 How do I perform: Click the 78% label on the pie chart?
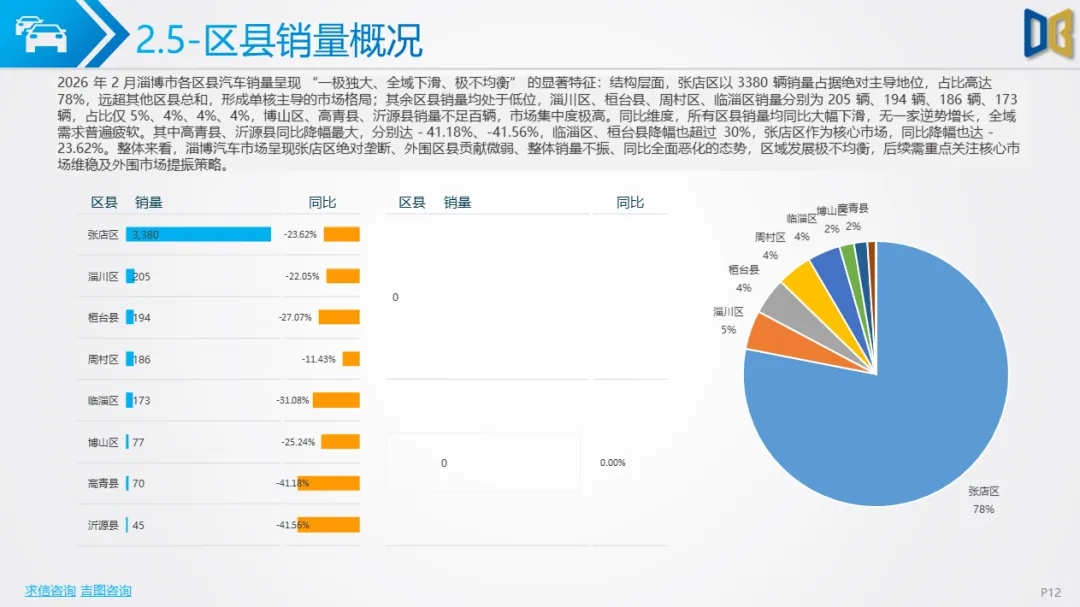pyautogui.click(x=984, y=509)
